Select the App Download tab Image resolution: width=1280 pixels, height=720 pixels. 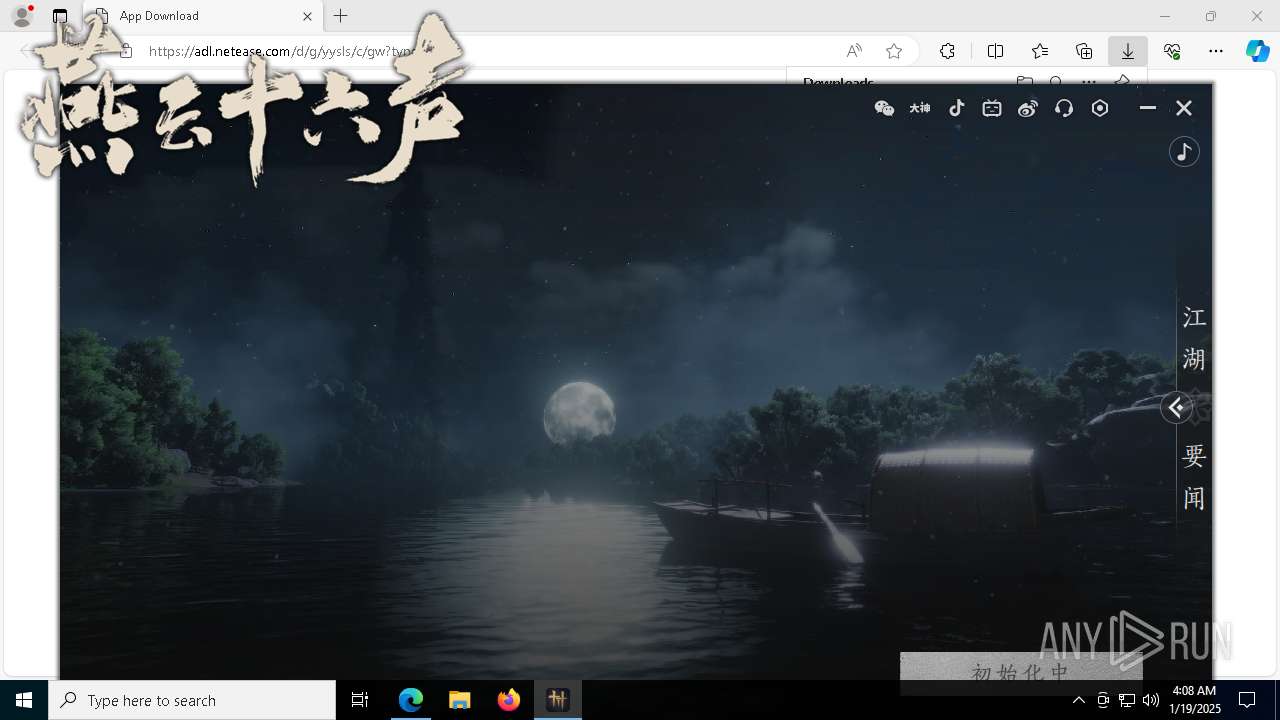[202, 16]
